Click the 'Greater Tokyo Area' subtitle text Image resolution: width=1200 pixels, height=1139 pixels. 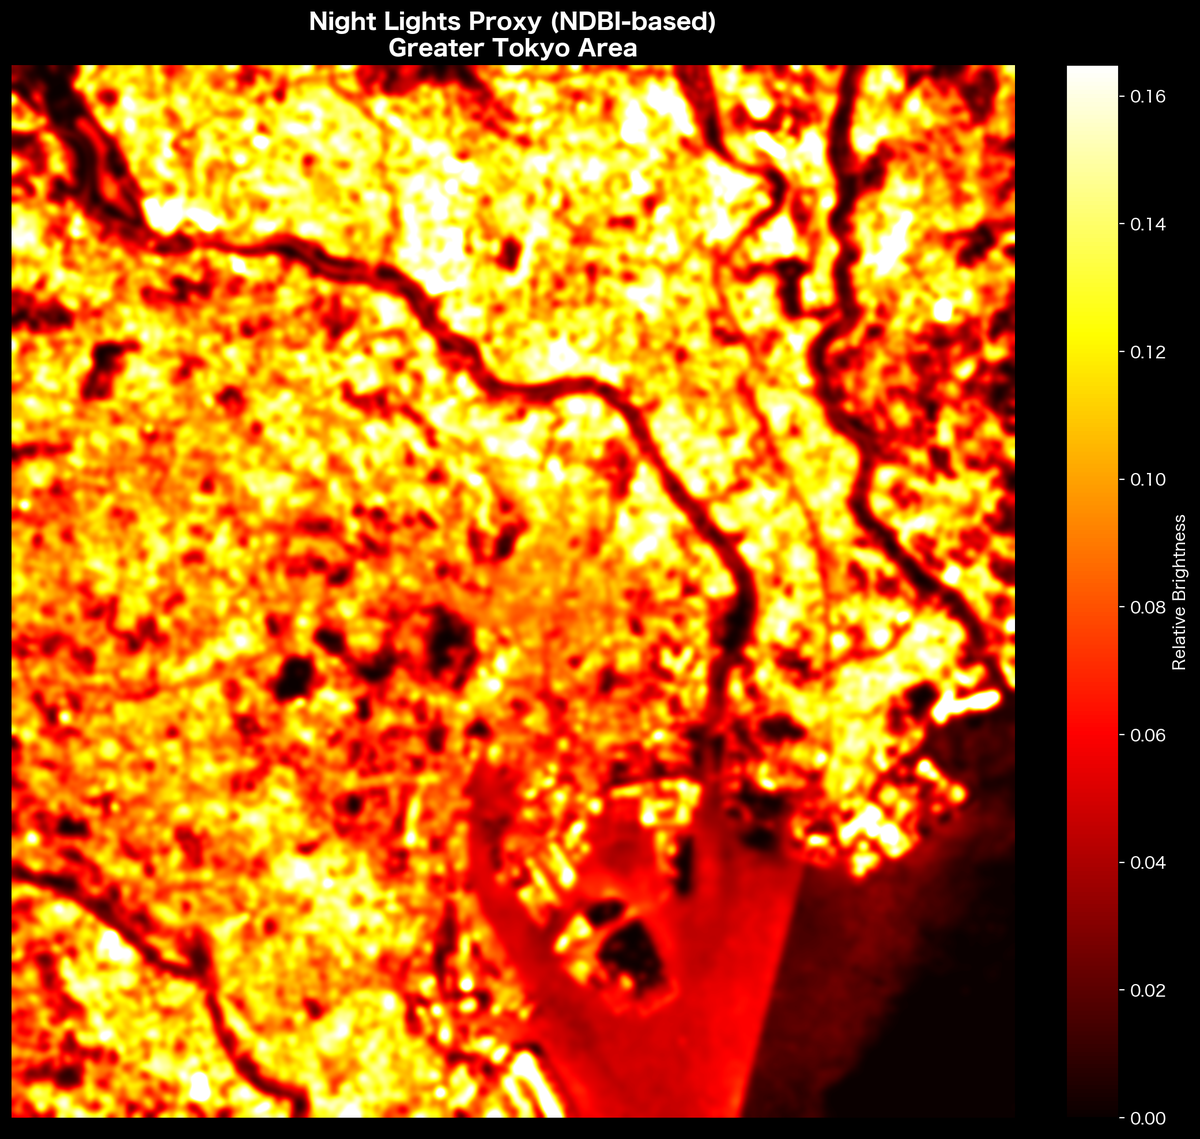512,48
